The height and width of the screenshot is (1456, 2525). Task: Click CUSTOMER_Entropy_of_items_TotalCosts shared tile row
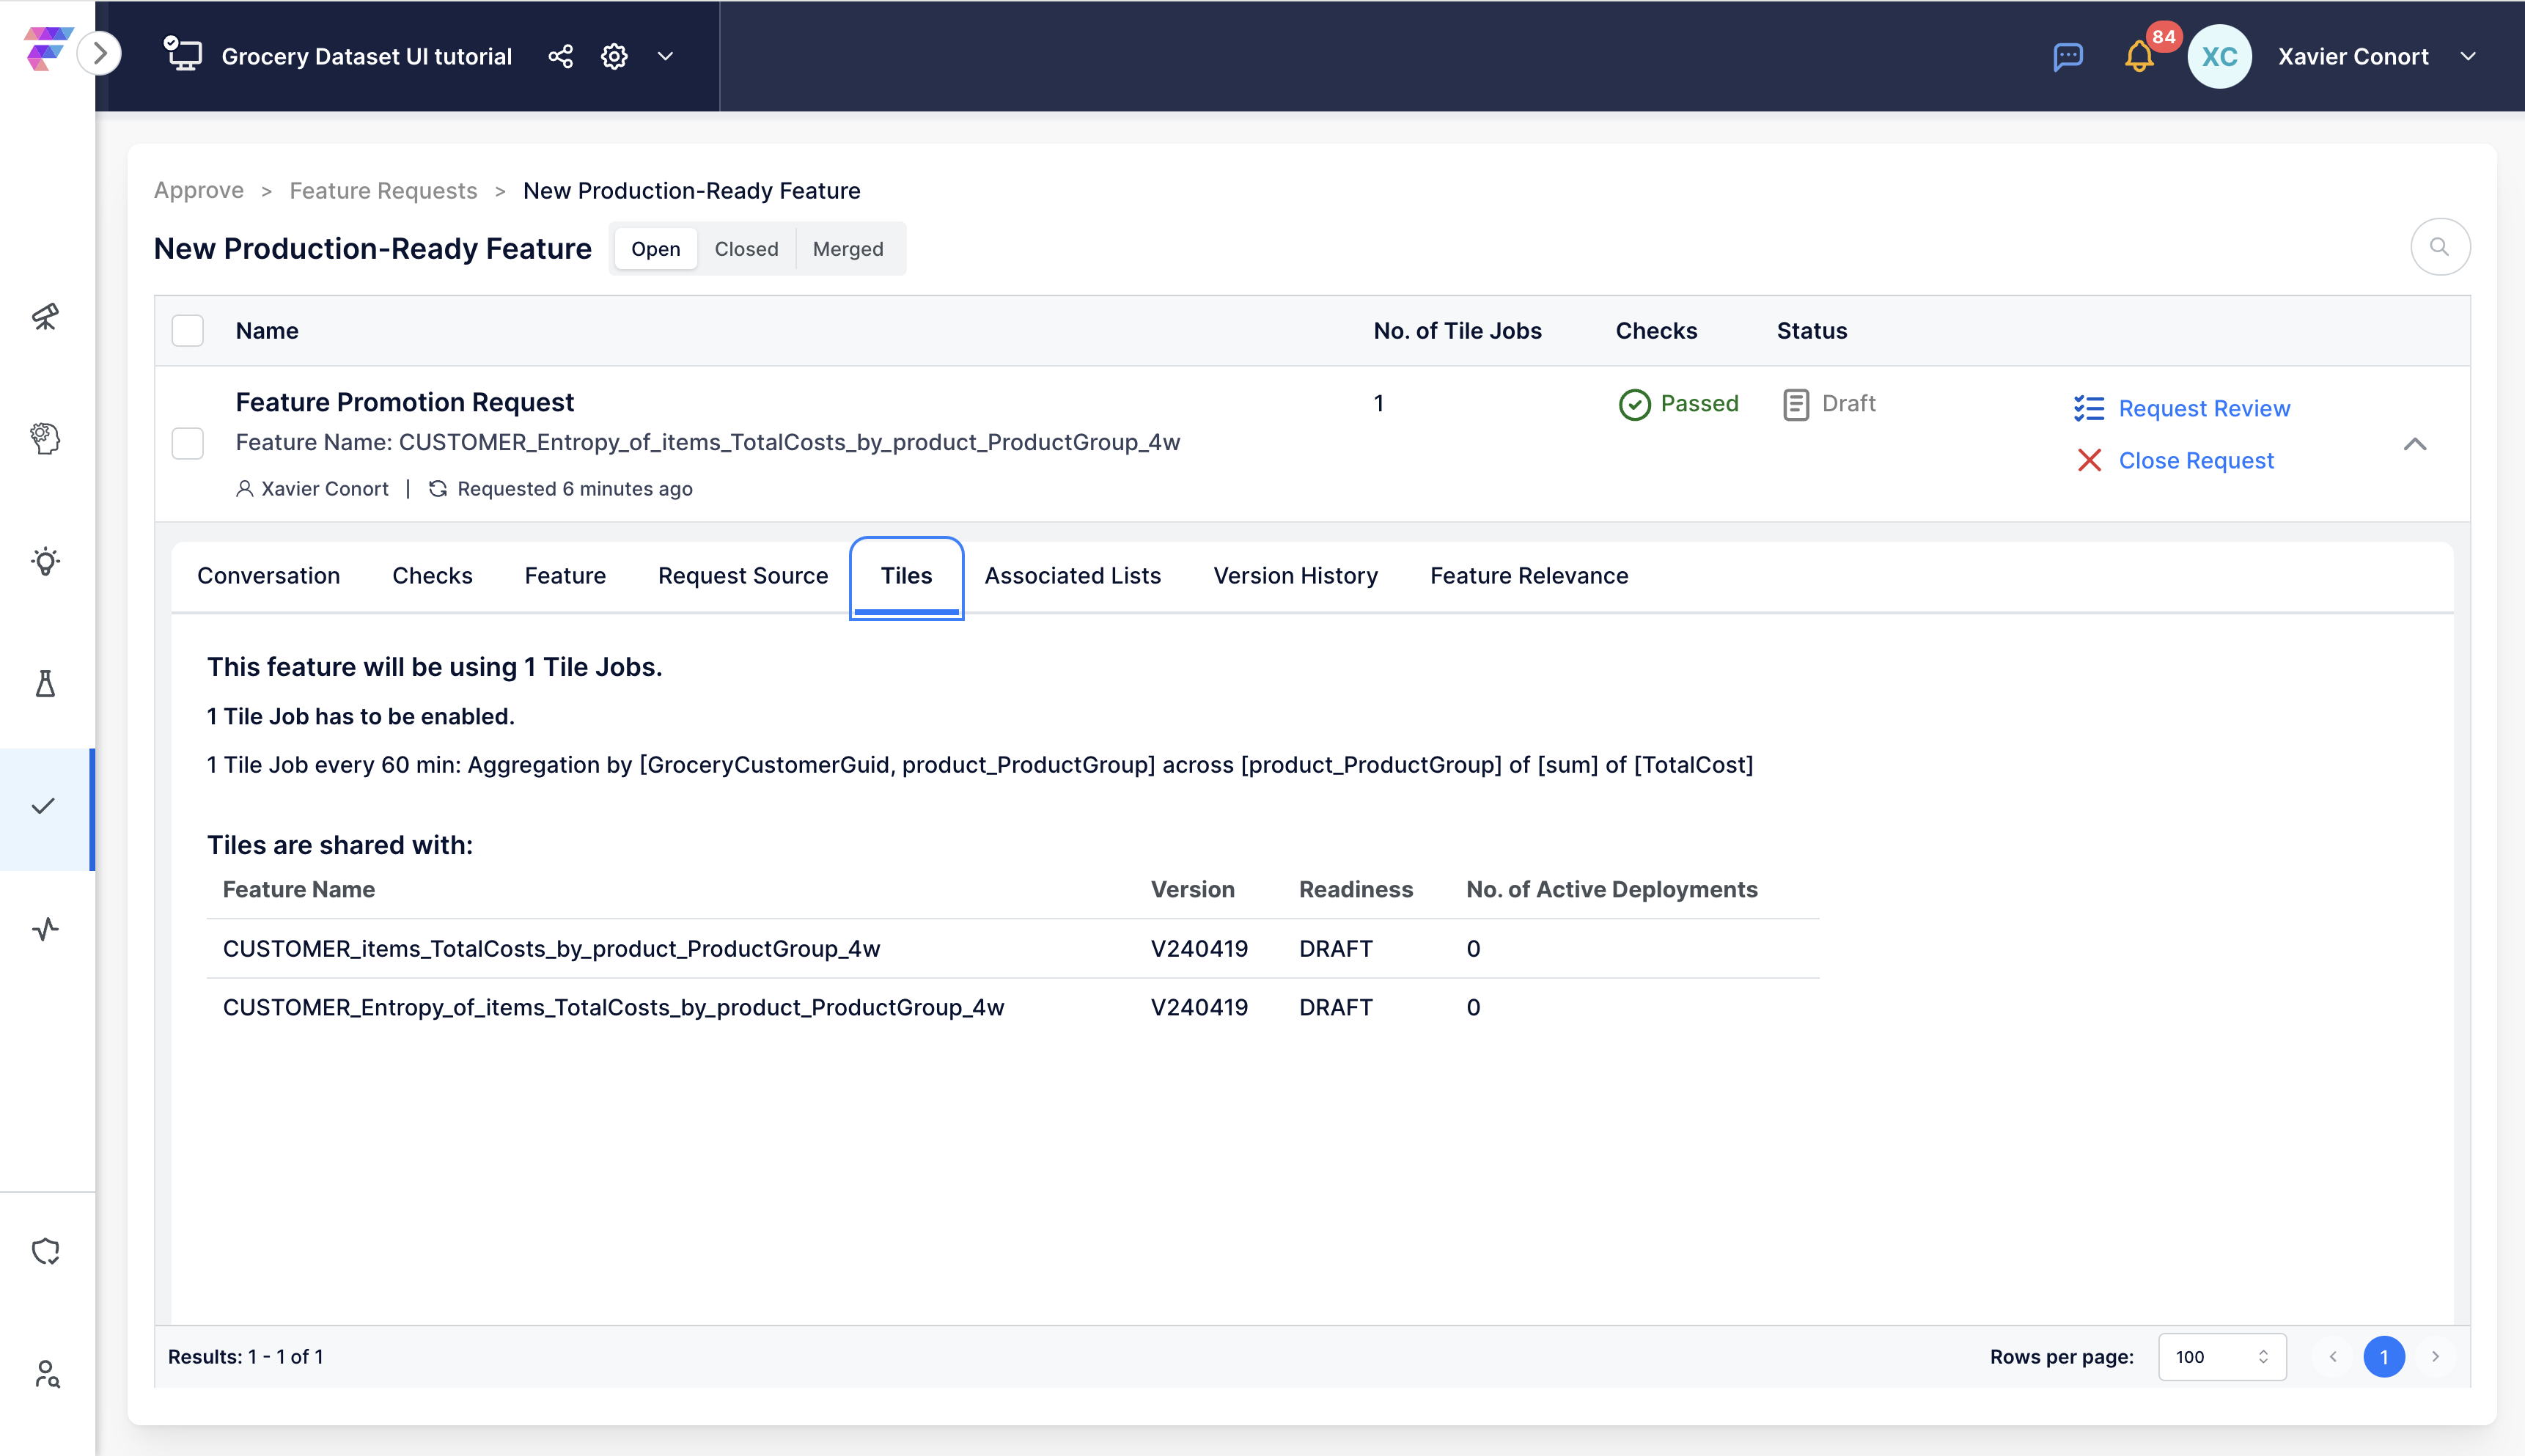(1013, 1007)
